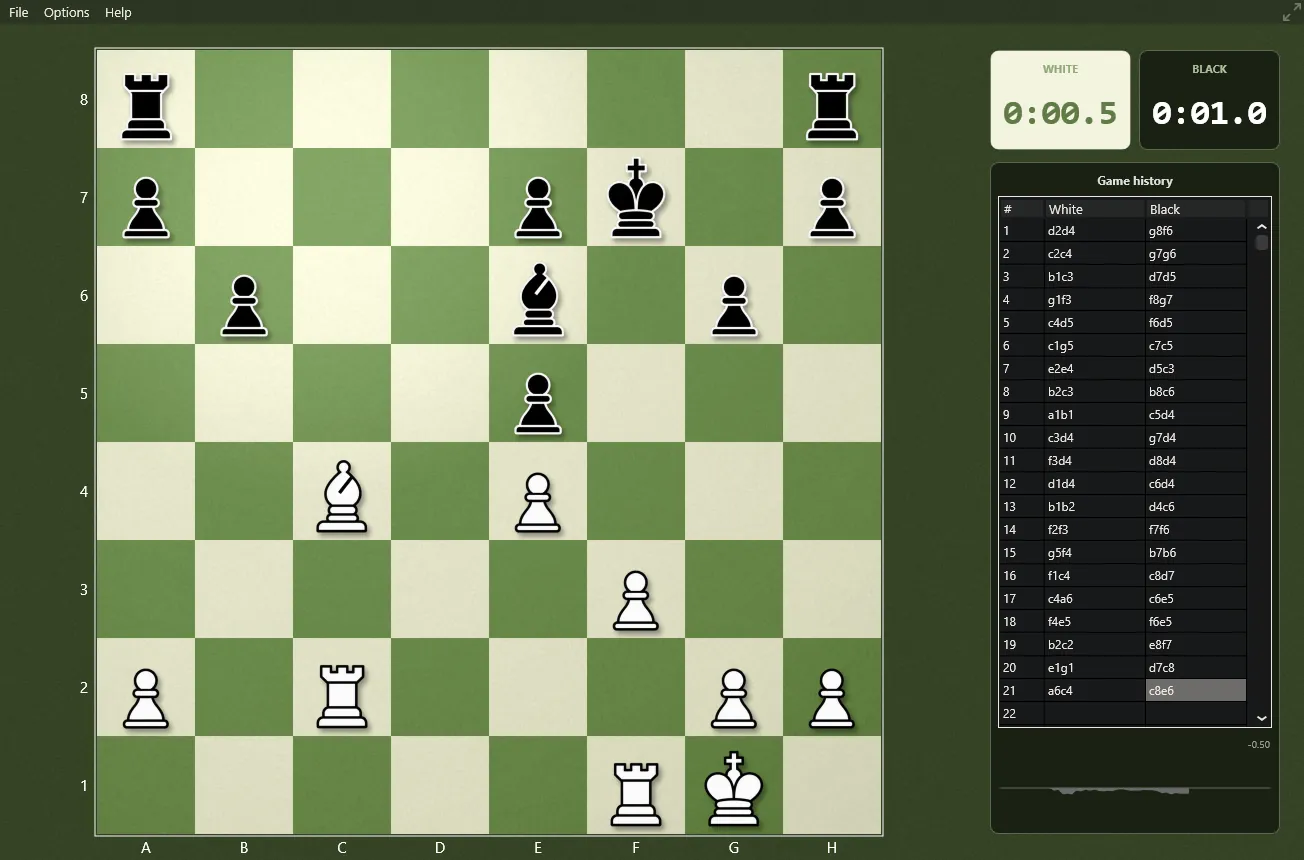Click the White column header in history
1304x860 pixels.
1094,209
